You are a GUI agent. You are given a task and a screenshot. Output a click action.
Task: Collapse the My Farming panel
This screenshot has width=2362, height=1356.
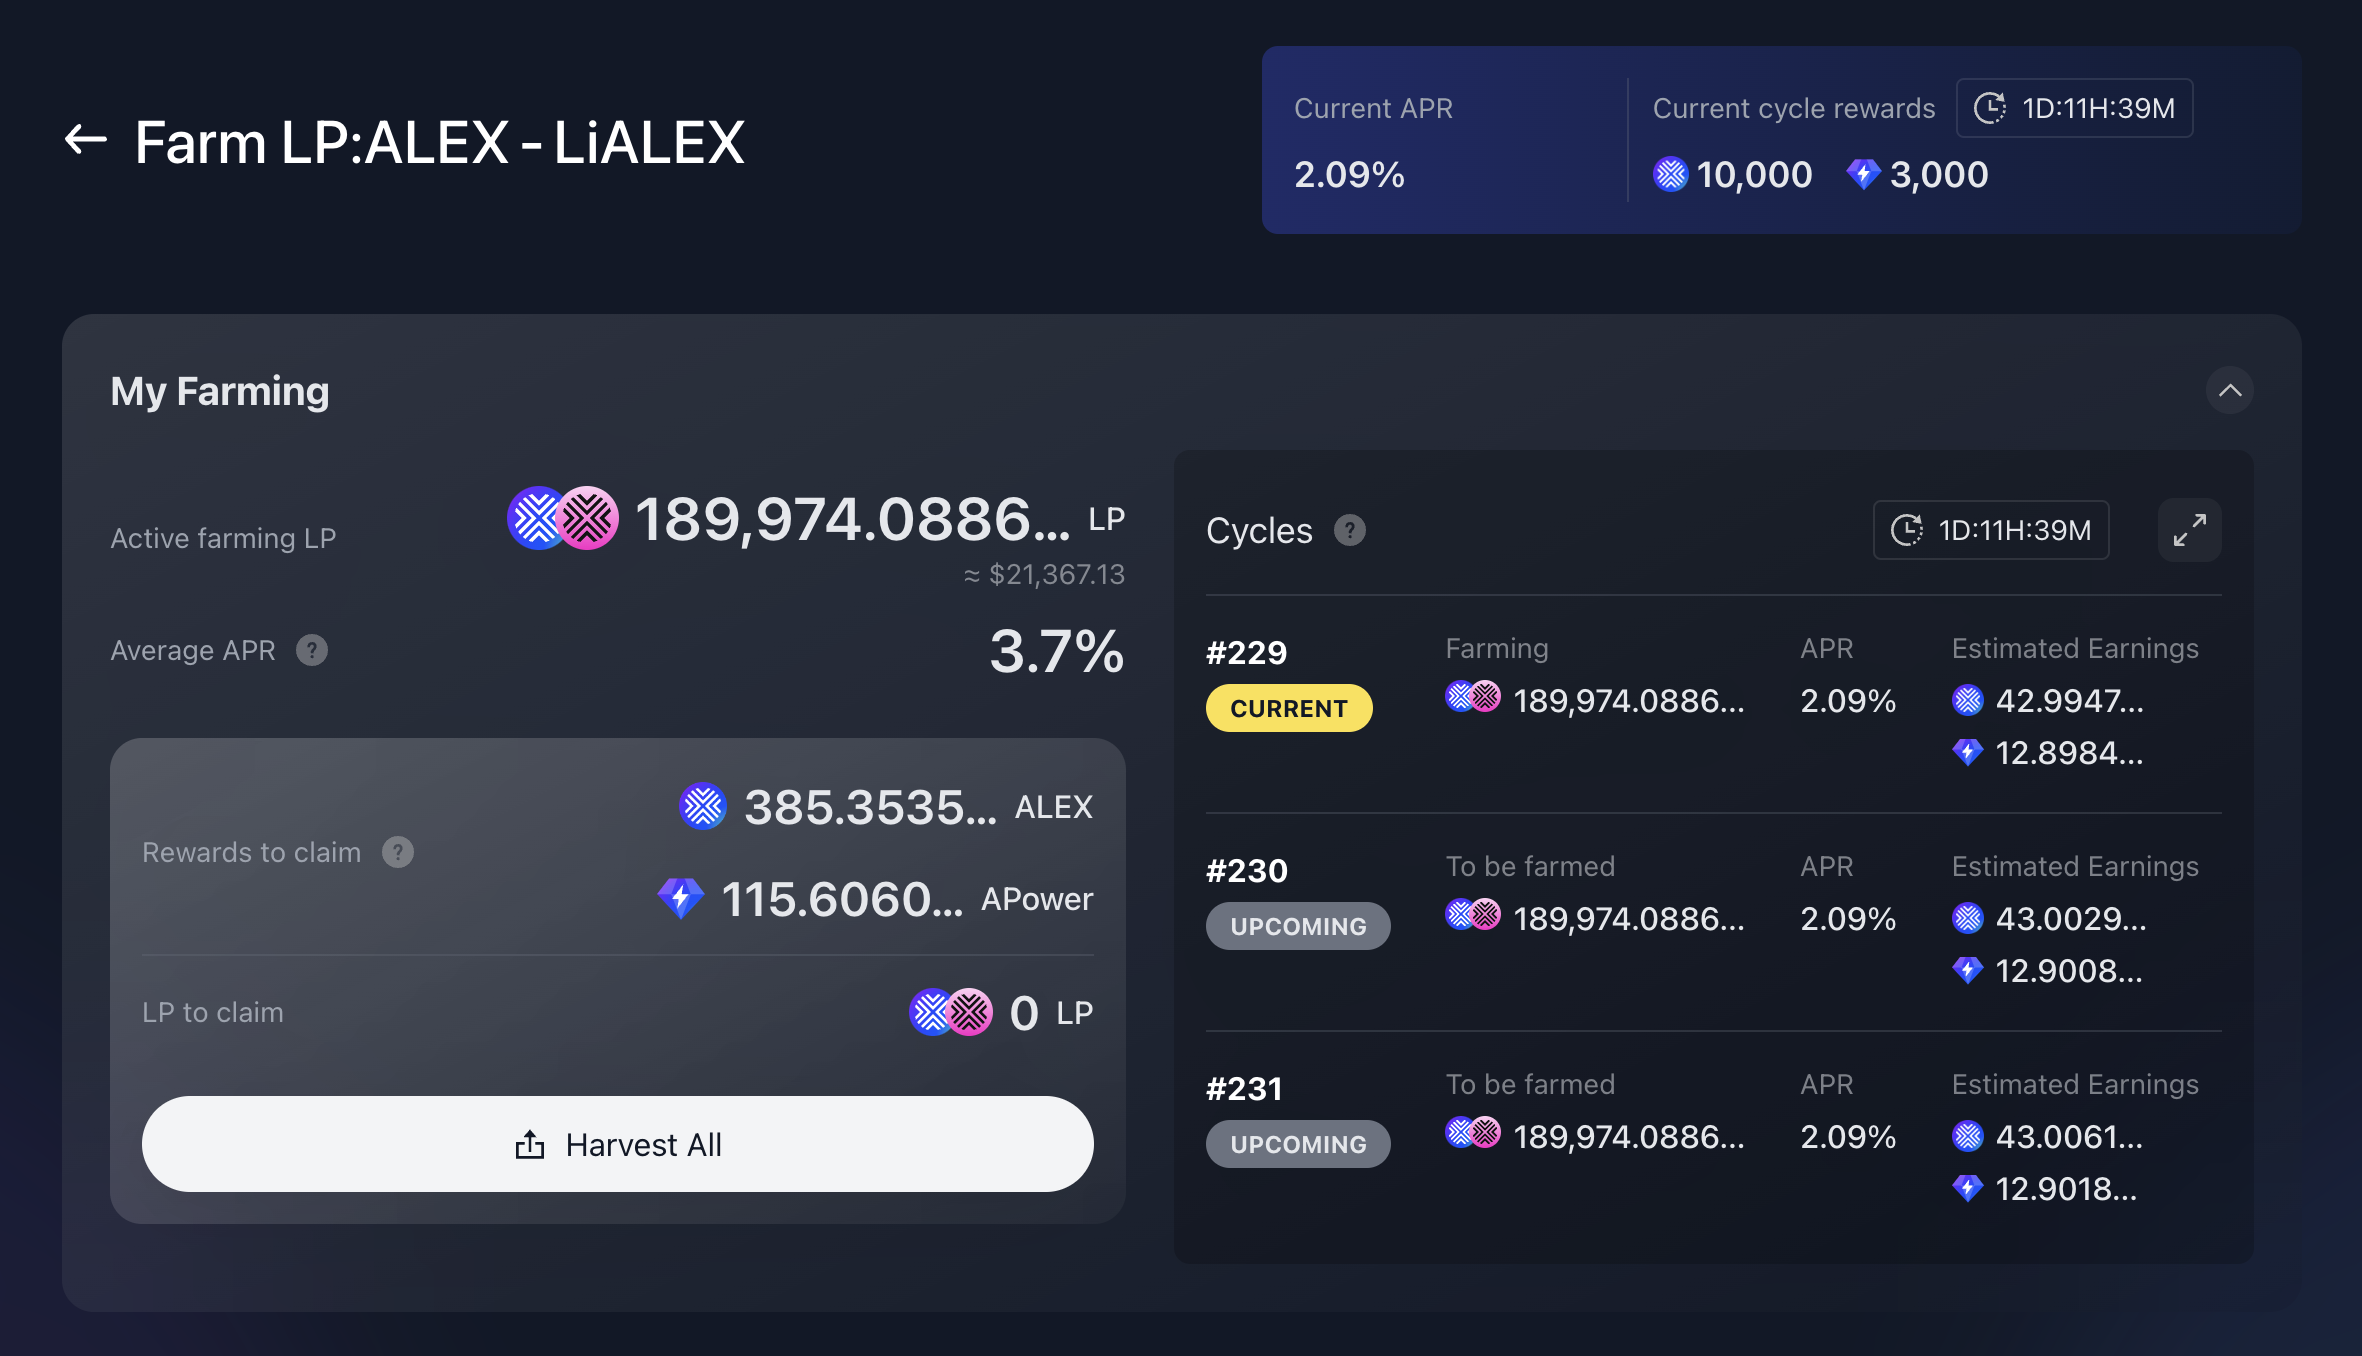(2229, 390)
